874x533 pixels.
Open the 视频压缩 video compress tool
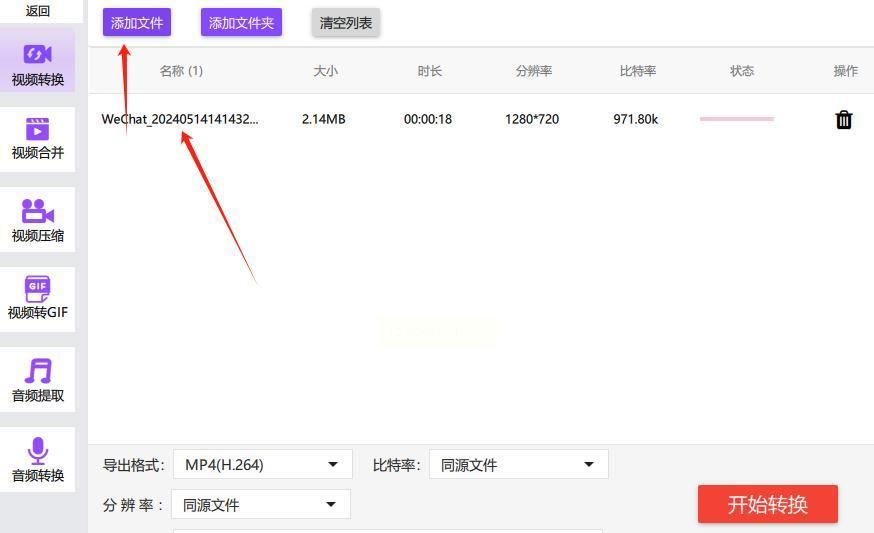click(x=37, y=220)
